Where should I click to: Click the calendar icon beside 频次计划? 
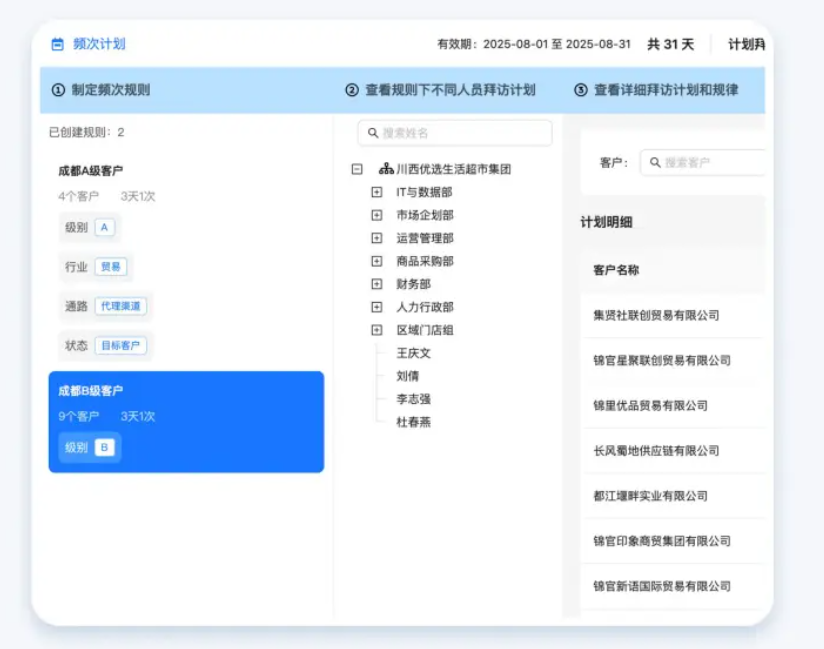click(x=55, y=43)
